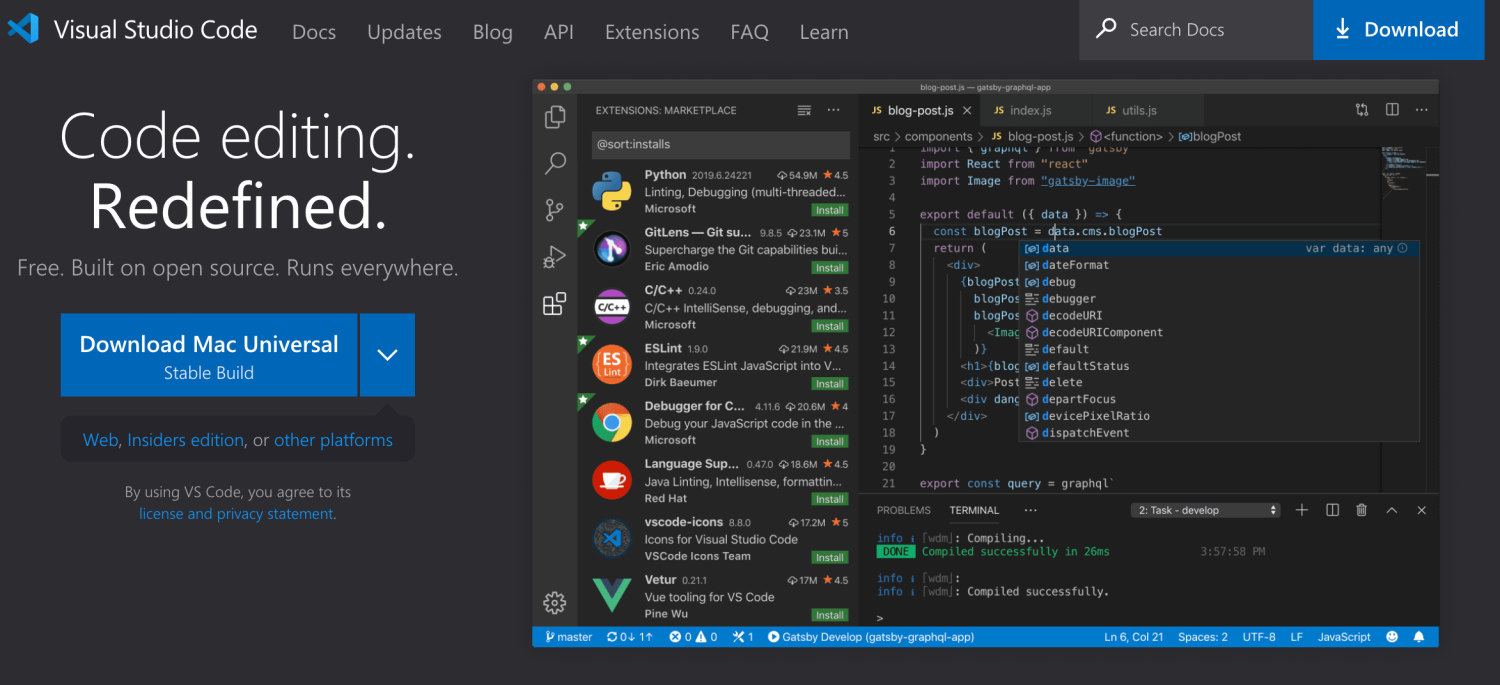Open the Updates nav item

tap(404, 32)
